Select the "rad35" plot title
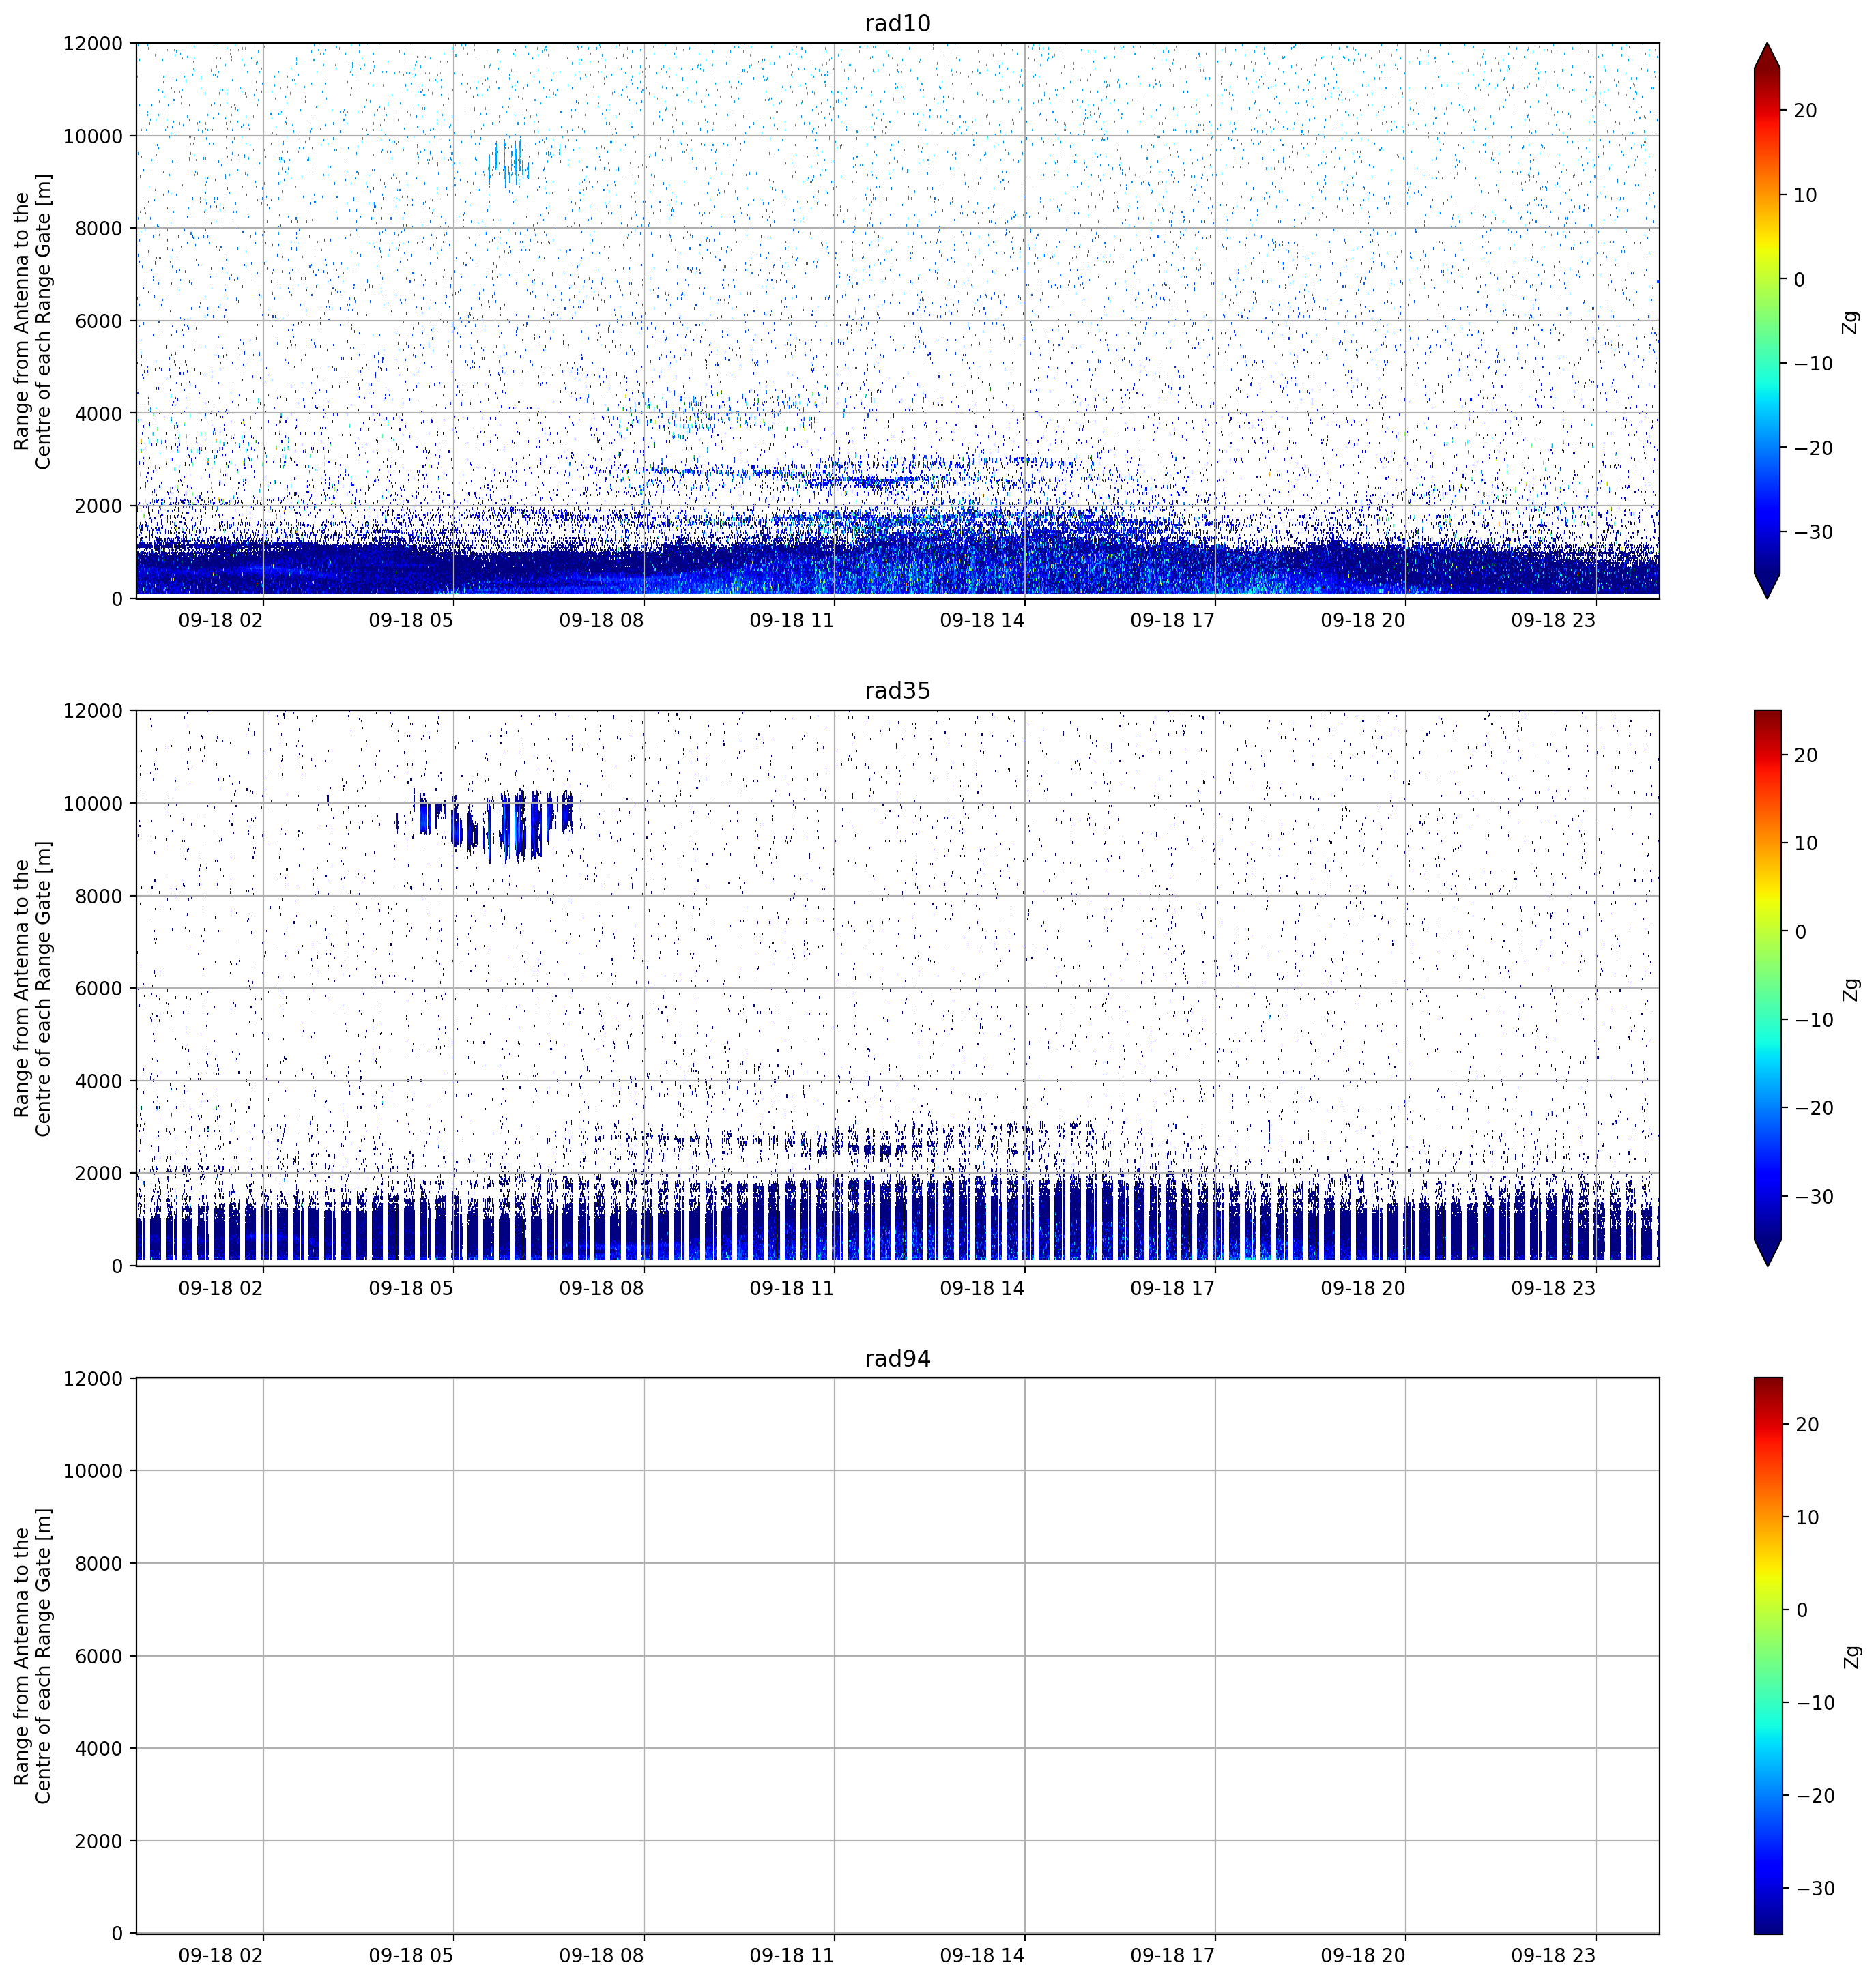 click(x=897, y=691)
